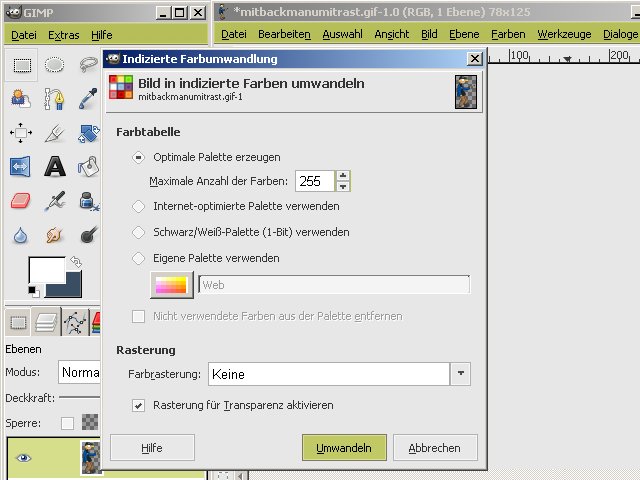Click the Abbrechen button

coord(435,448)
